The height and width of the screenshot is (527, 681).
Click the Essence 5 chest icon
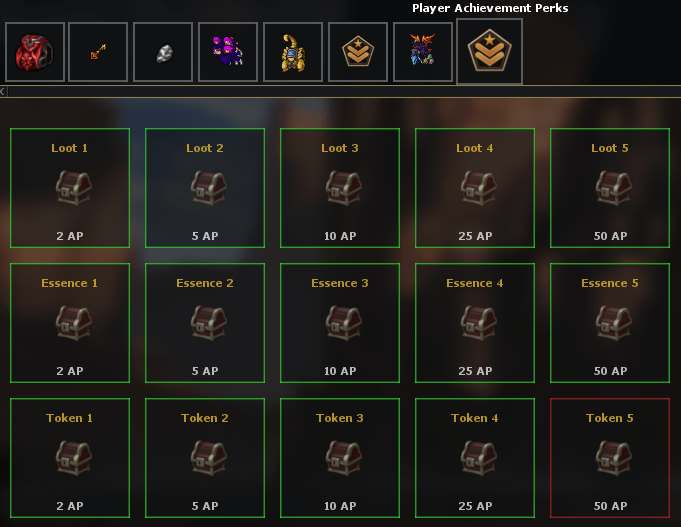click(613, 323)
